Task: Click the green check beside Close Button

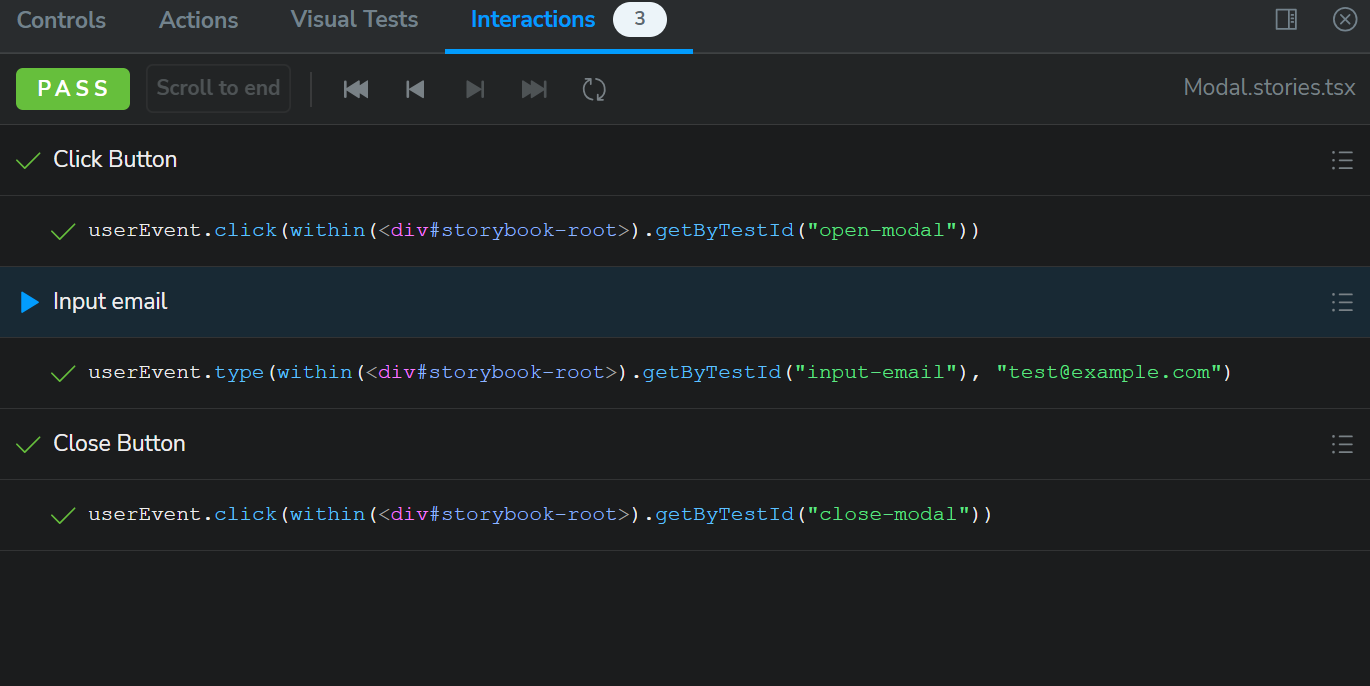Action: coord(29,444)
